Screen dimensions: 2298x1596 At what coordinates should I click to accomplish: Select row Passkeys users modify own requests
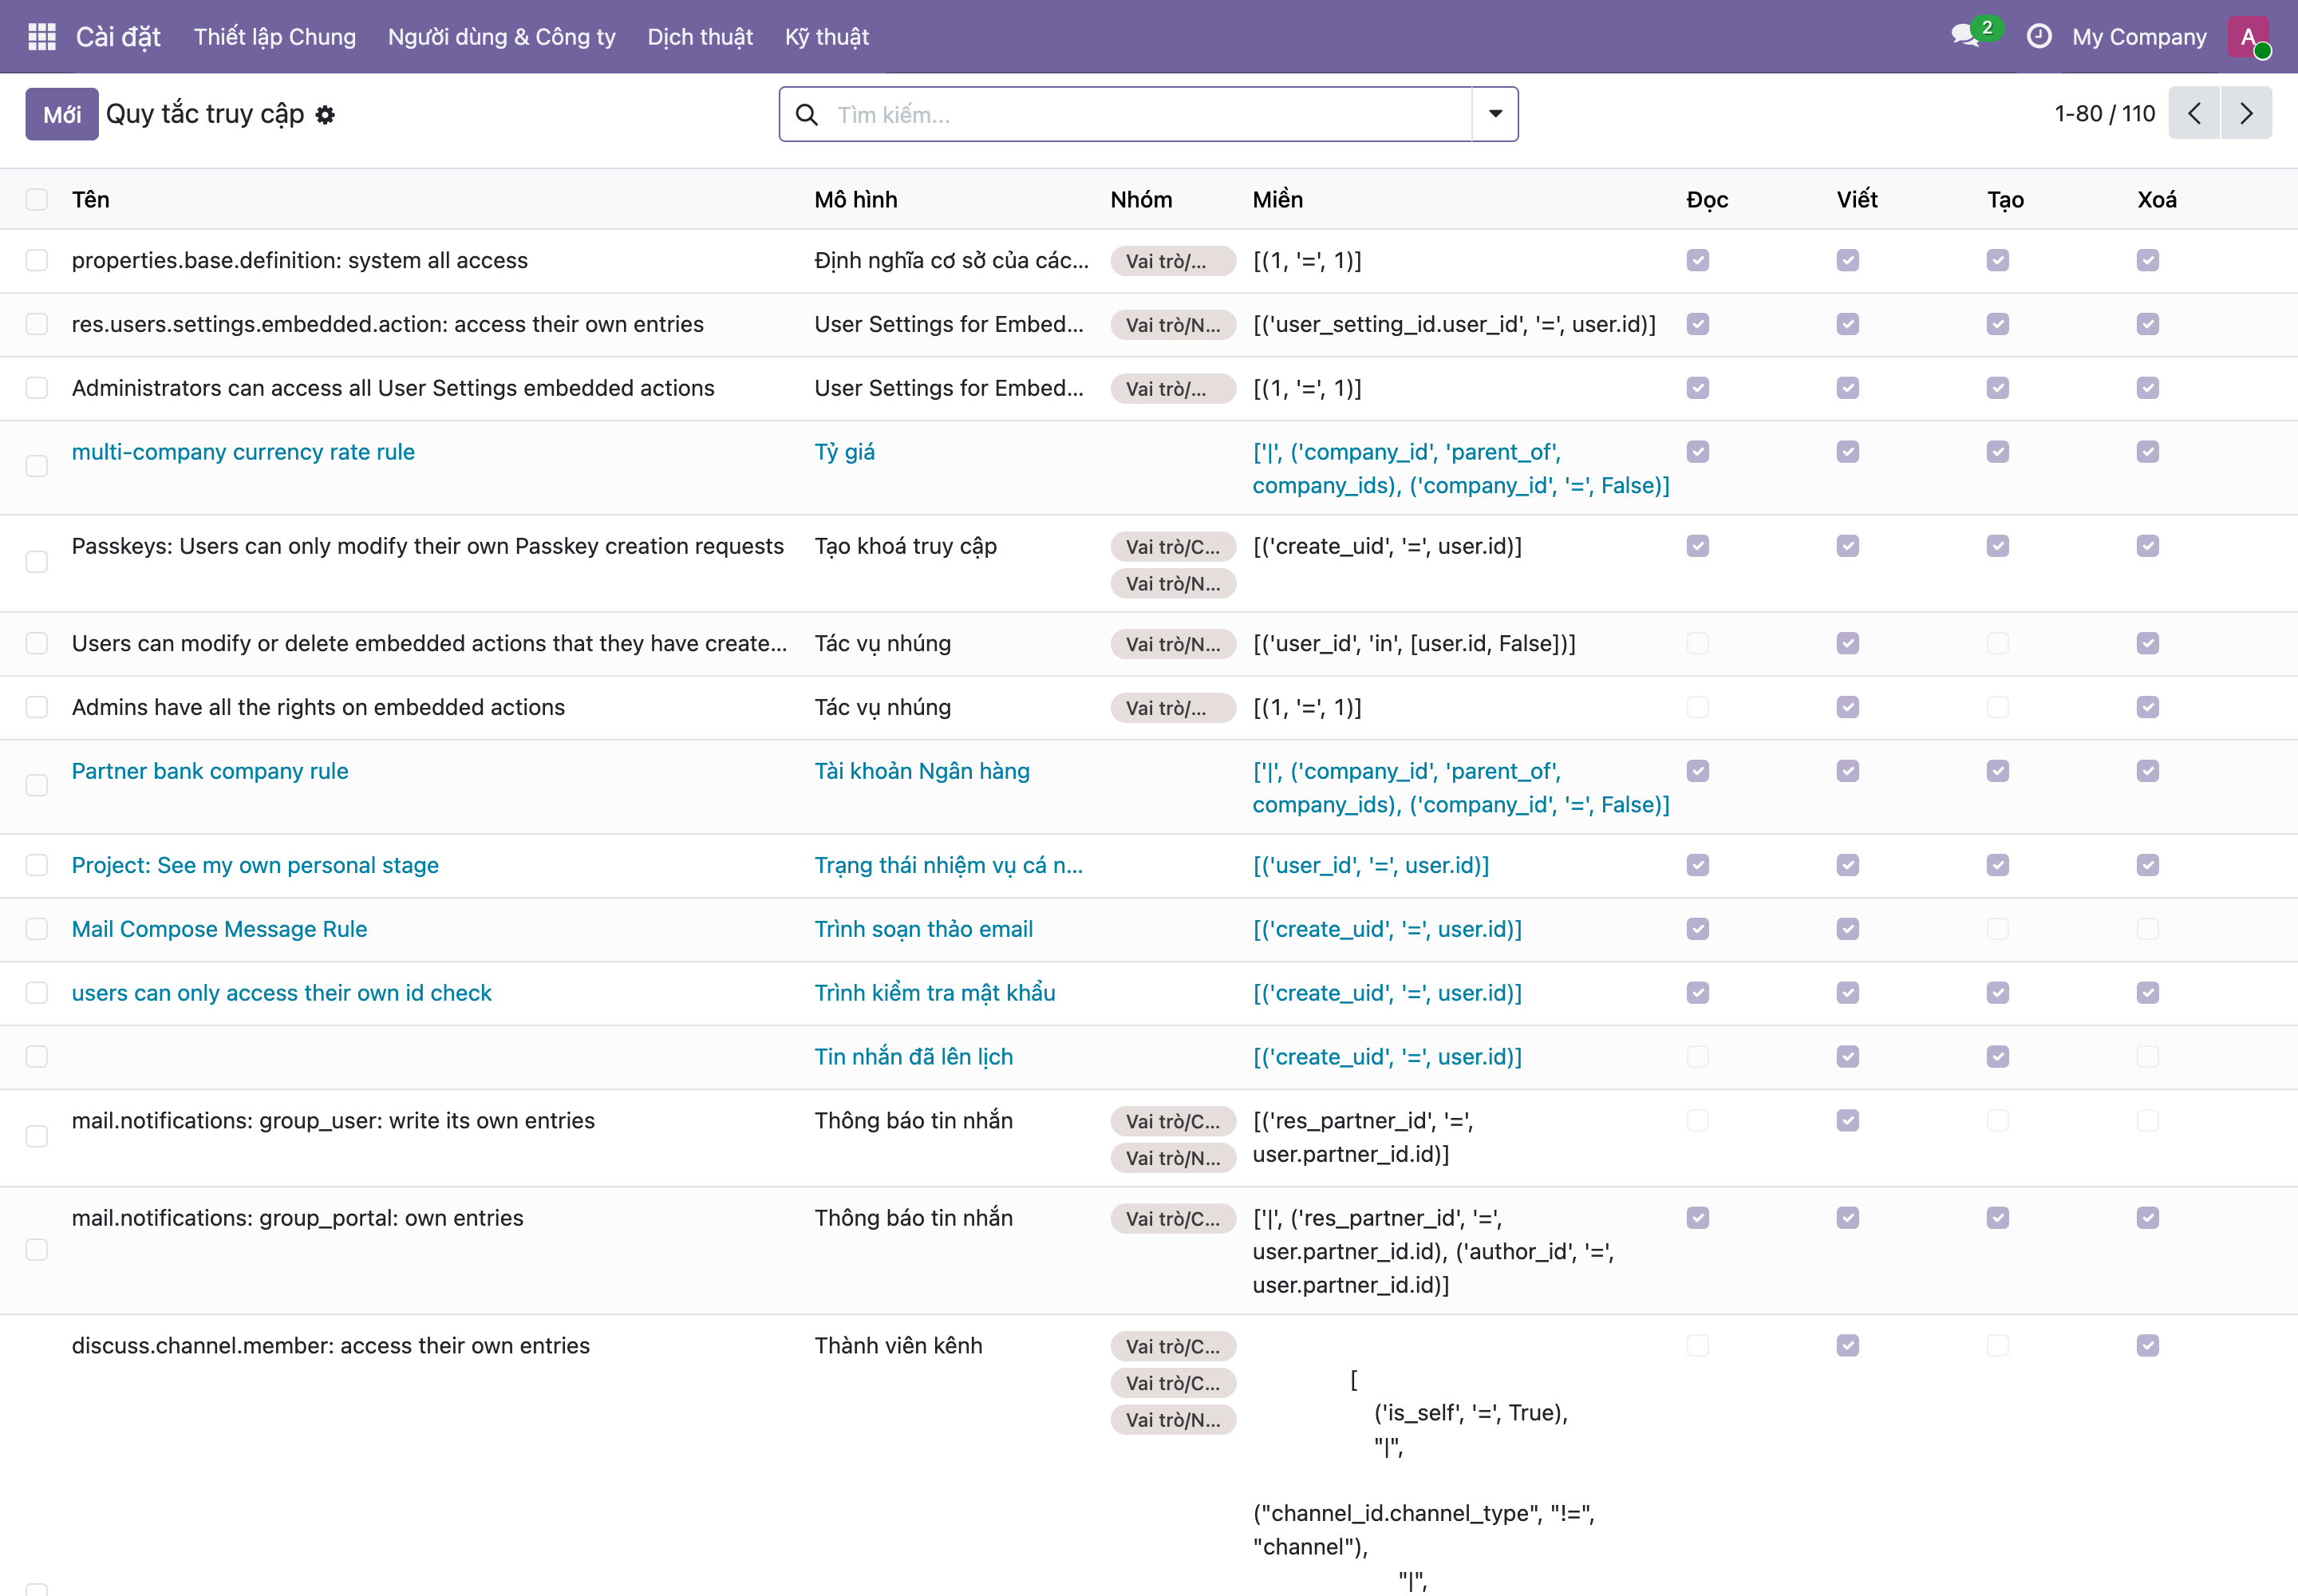[x=37, y=562]
